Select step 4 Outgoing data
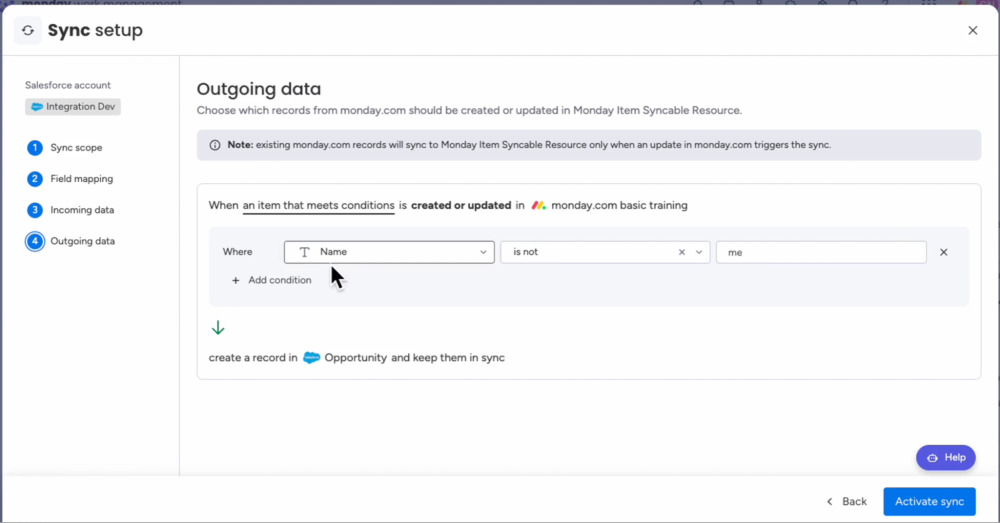Viewport: 1000px width, 523px height. [82, 241]
